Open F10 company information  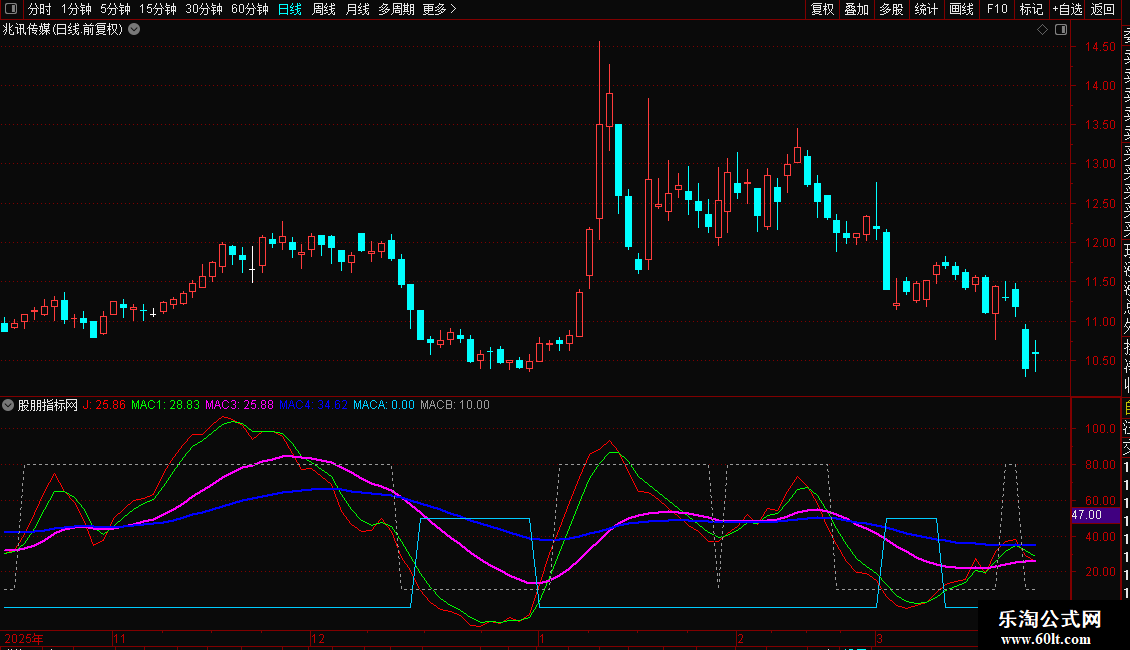coord(997,9)
